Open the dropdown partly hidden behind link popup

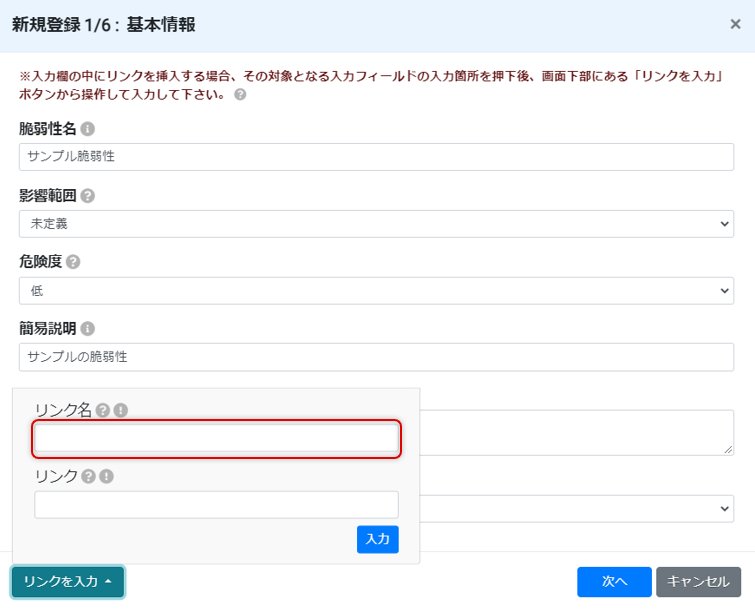coord(577,509)
